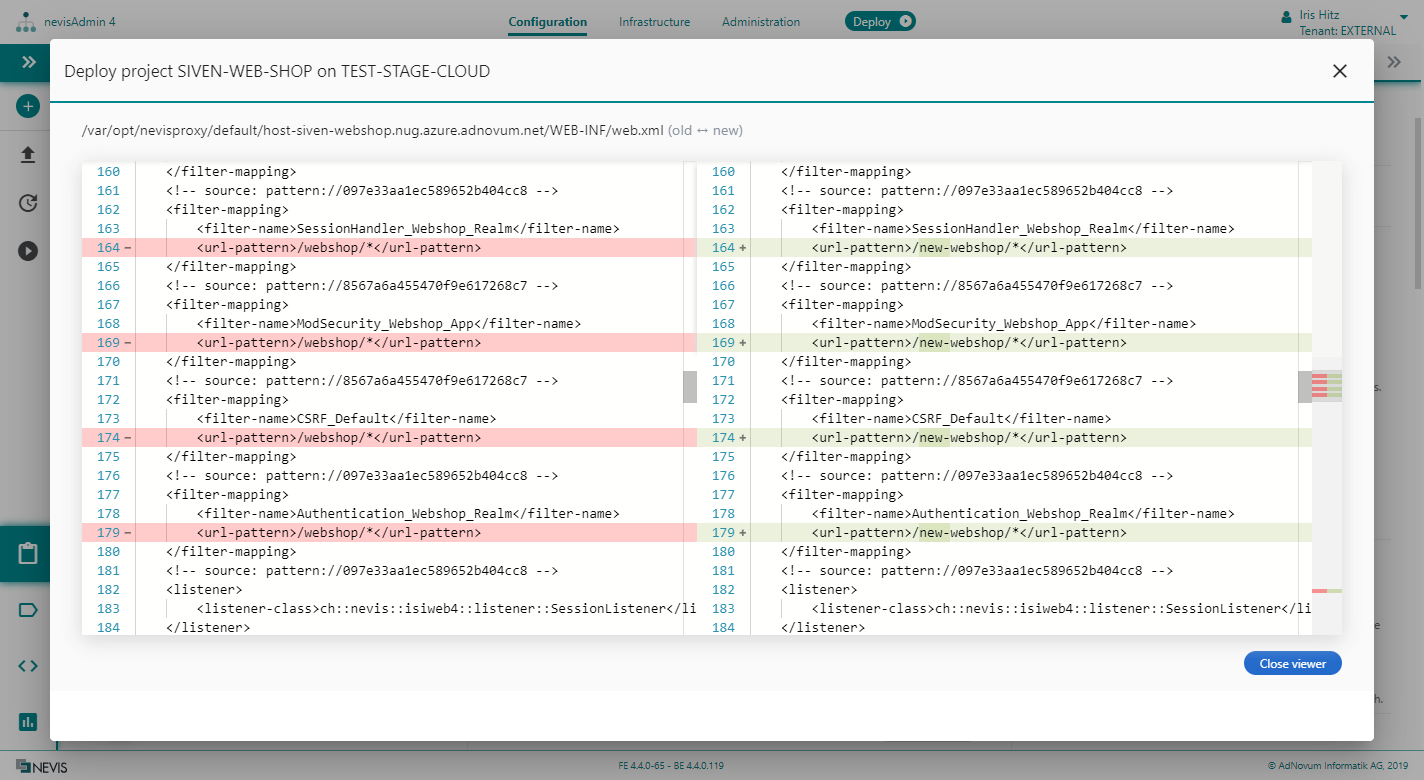Click the add (plus) icon in sidebar
The width and height of the screenshot is (1424, 780).
point(28,106)
